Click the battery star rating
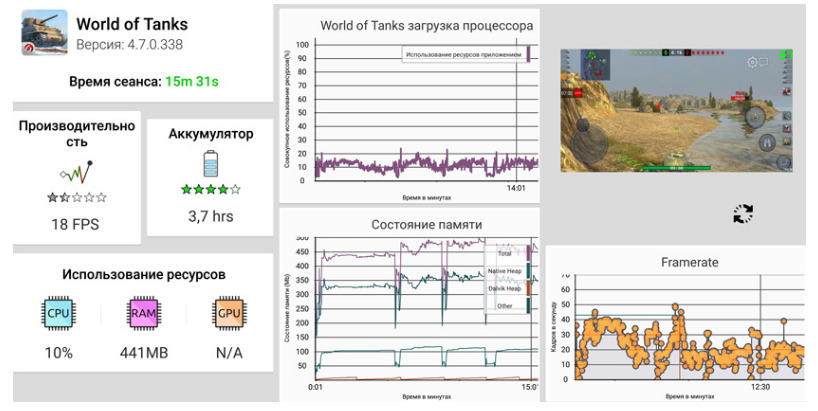 click(210, 189)
